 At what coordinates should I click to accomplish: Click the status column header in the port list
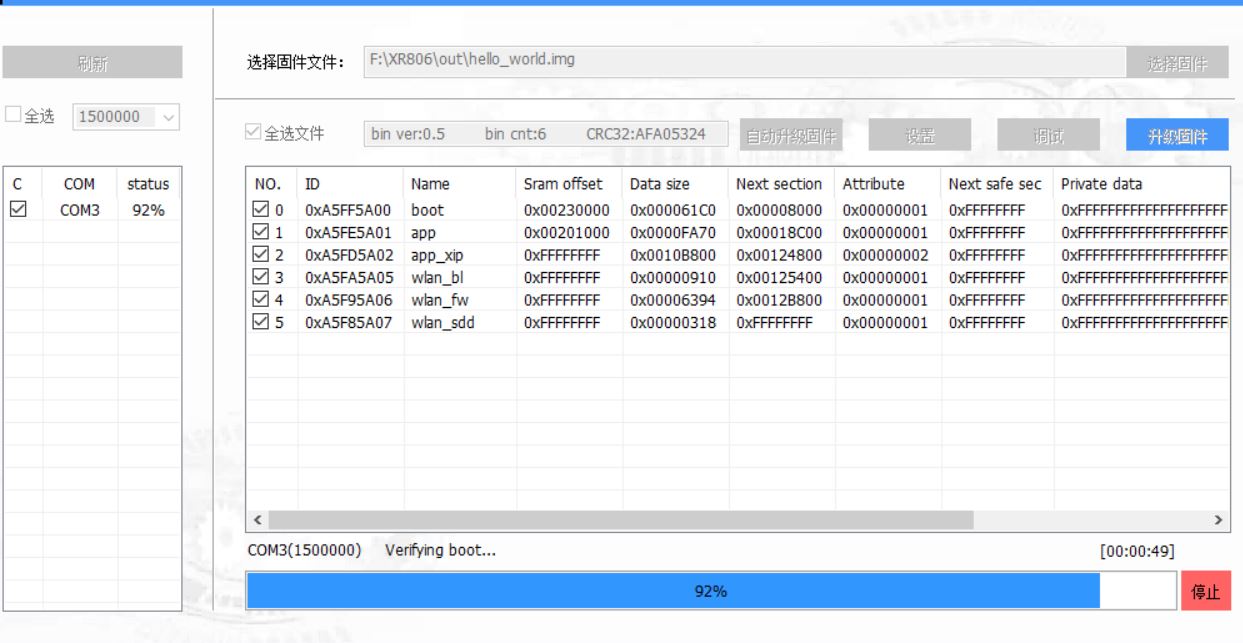[x=147, y=184]
